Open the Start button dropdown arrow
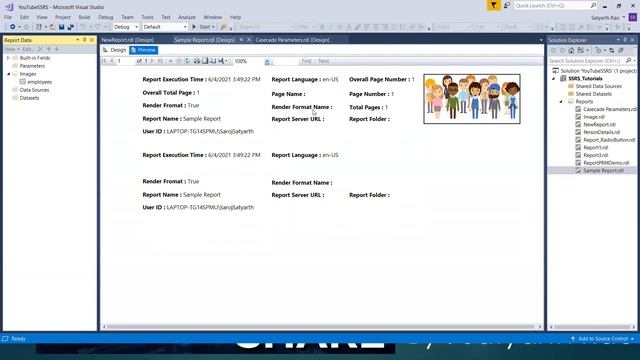This screenshot has width=640, height=360. pos(213,27)
